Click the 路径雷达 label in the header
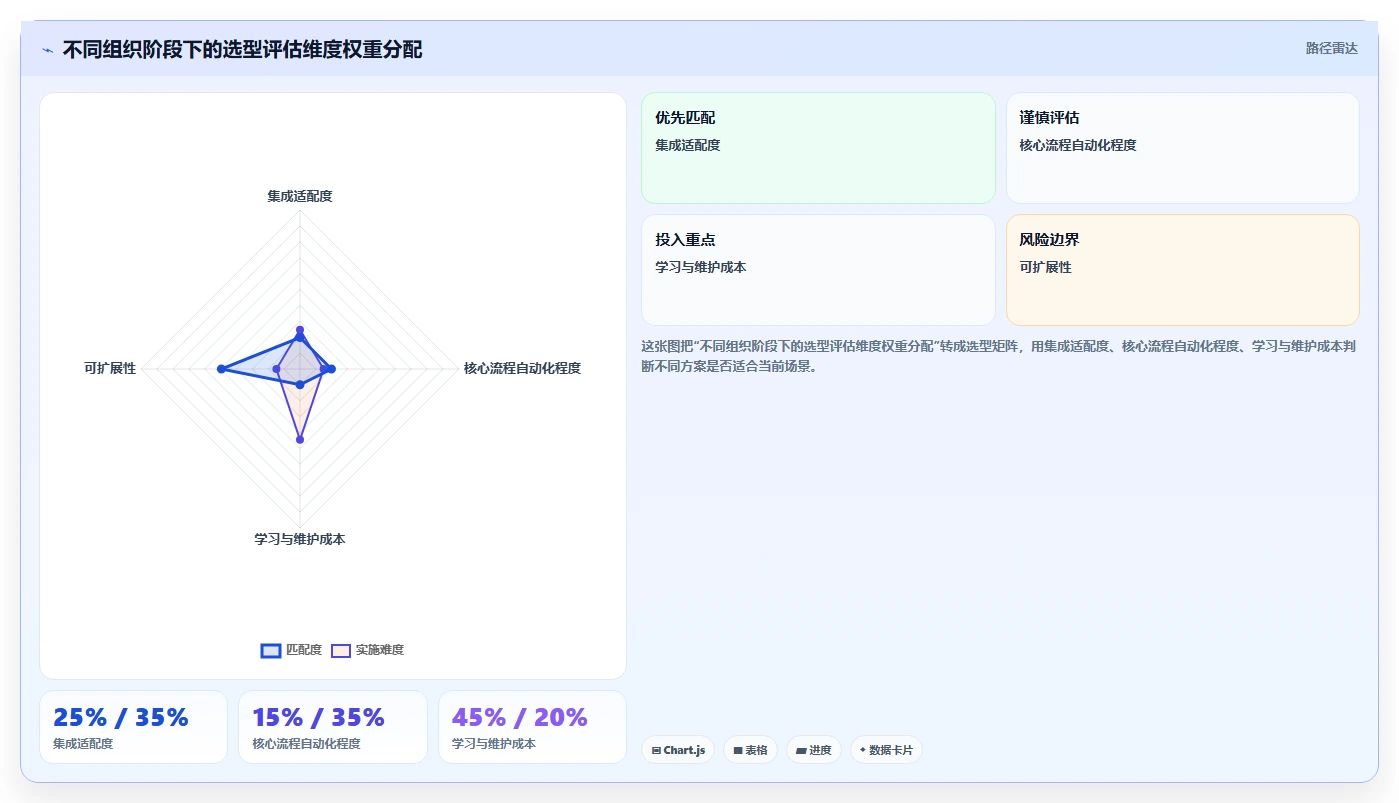 pos(1331,48)
